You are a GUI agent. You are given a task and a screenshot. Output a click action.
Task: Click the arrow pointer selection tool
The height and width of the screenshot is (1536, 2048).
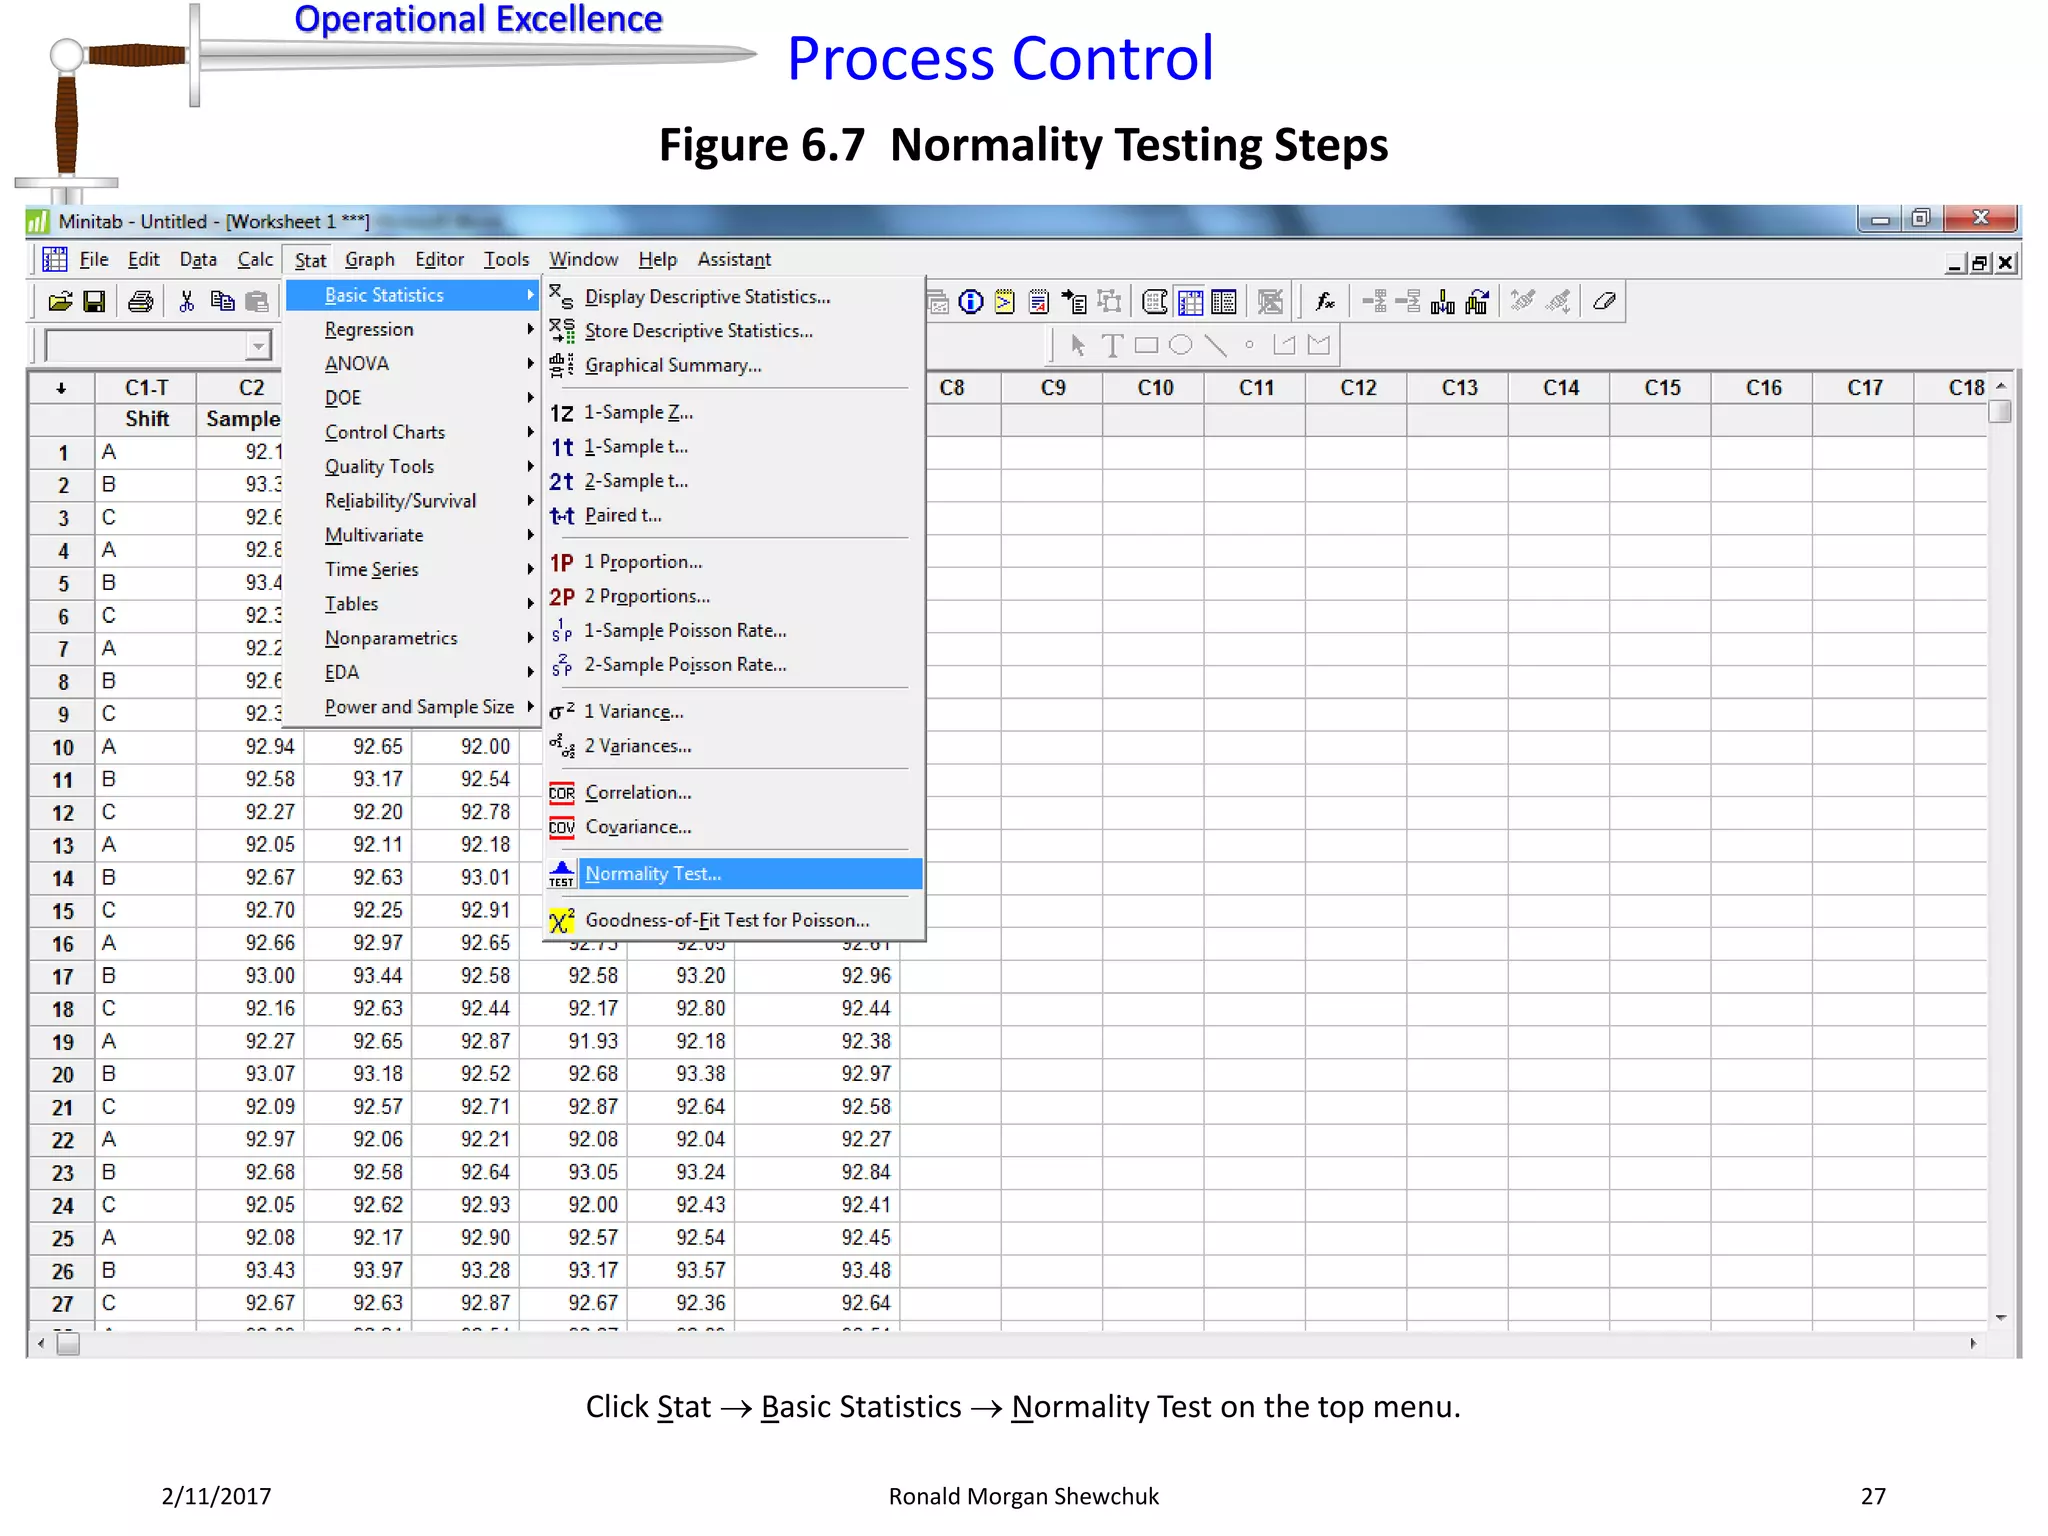[1077, 345]
